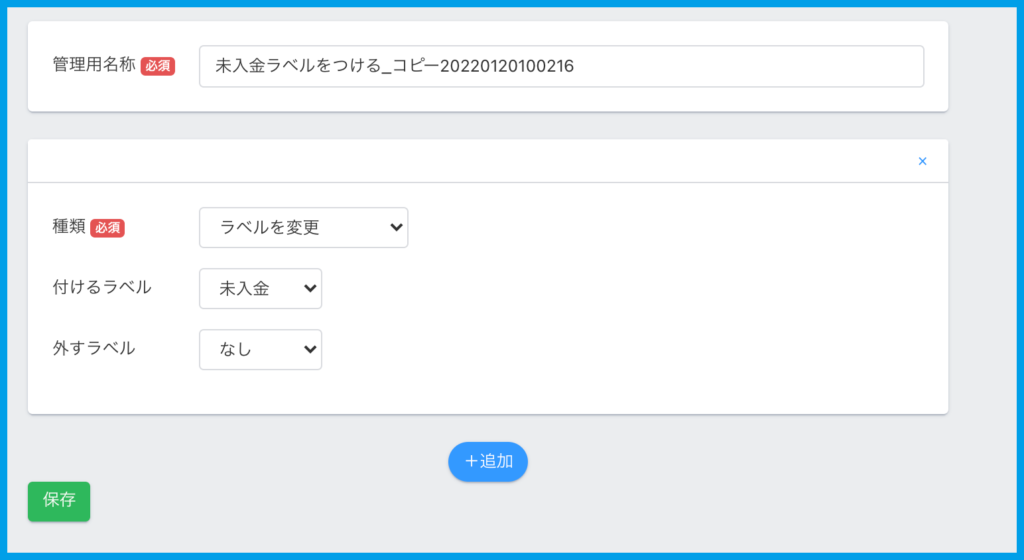
Task: Click the 外すラベル label text
Action: (94, 349)
